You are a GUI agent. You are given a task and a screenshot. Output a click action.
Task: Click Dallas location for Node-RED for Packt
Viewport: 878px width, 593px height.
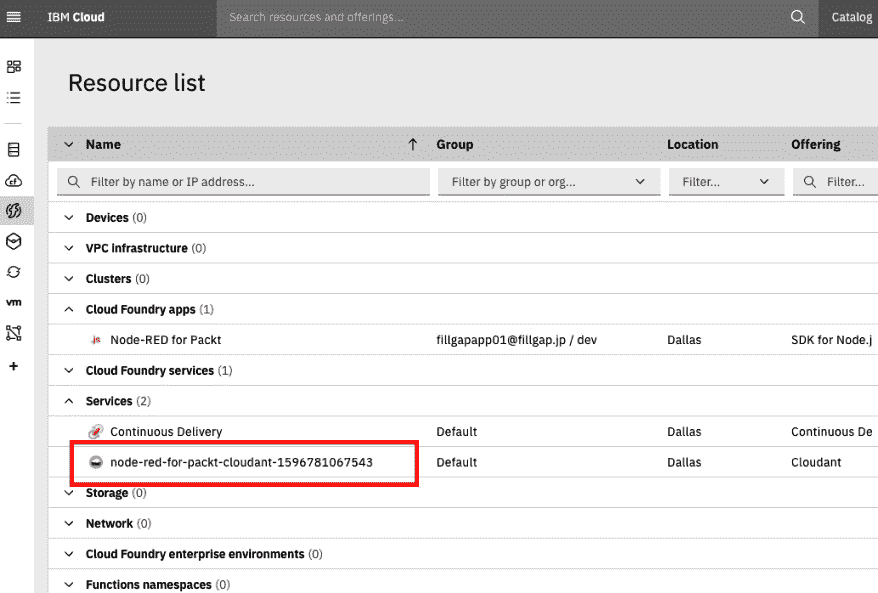(x=684, y=340)
